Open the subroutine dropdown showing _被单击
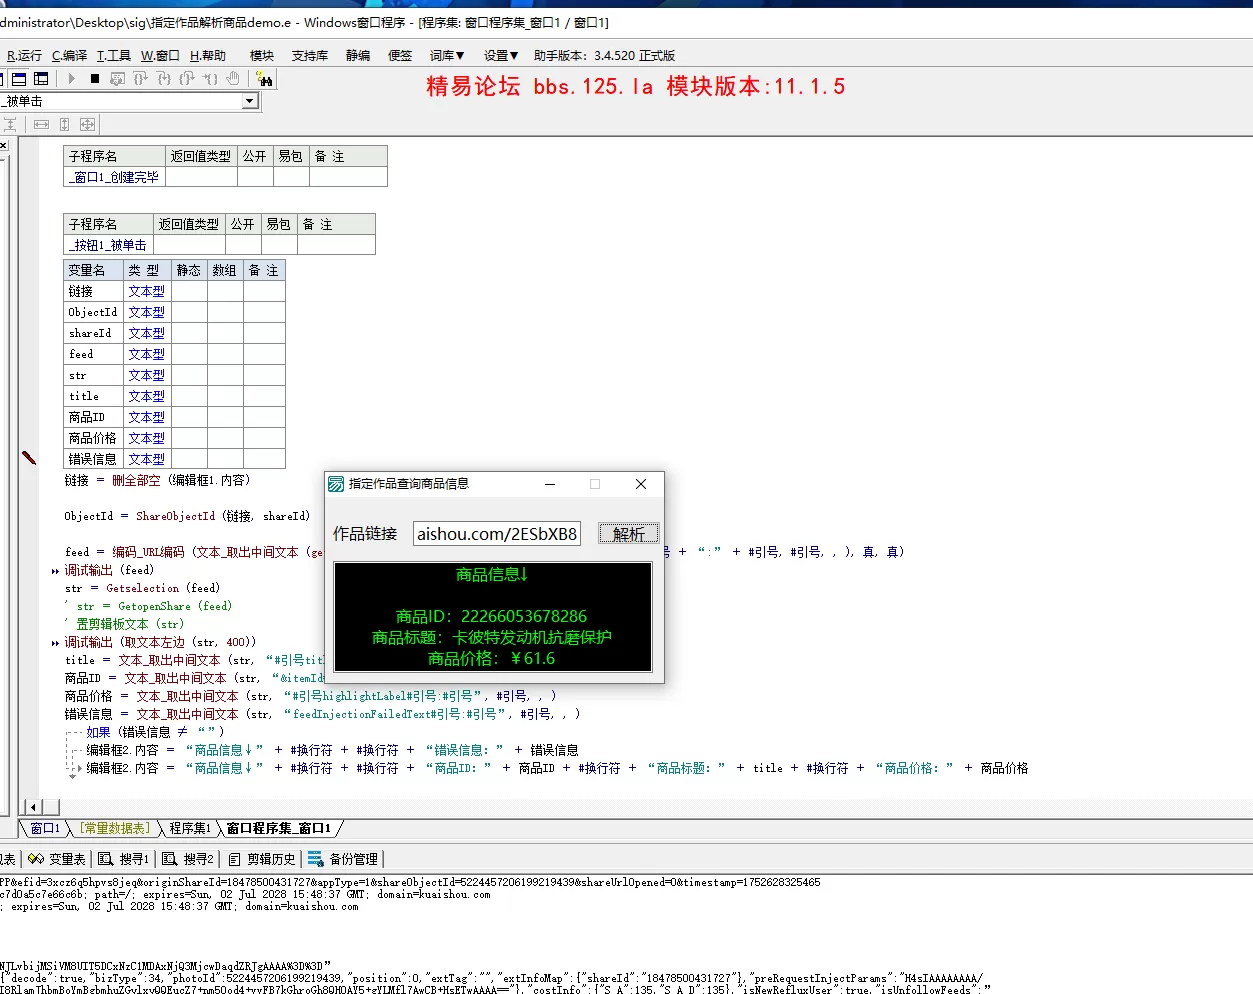This screenshot has width=1253, height=994. point(250,101)
